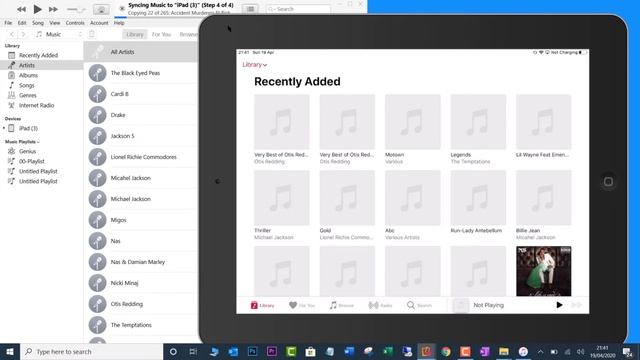Click the iTunes forward navigation arrow
The image size is (640, 360).
pos(23,34)
